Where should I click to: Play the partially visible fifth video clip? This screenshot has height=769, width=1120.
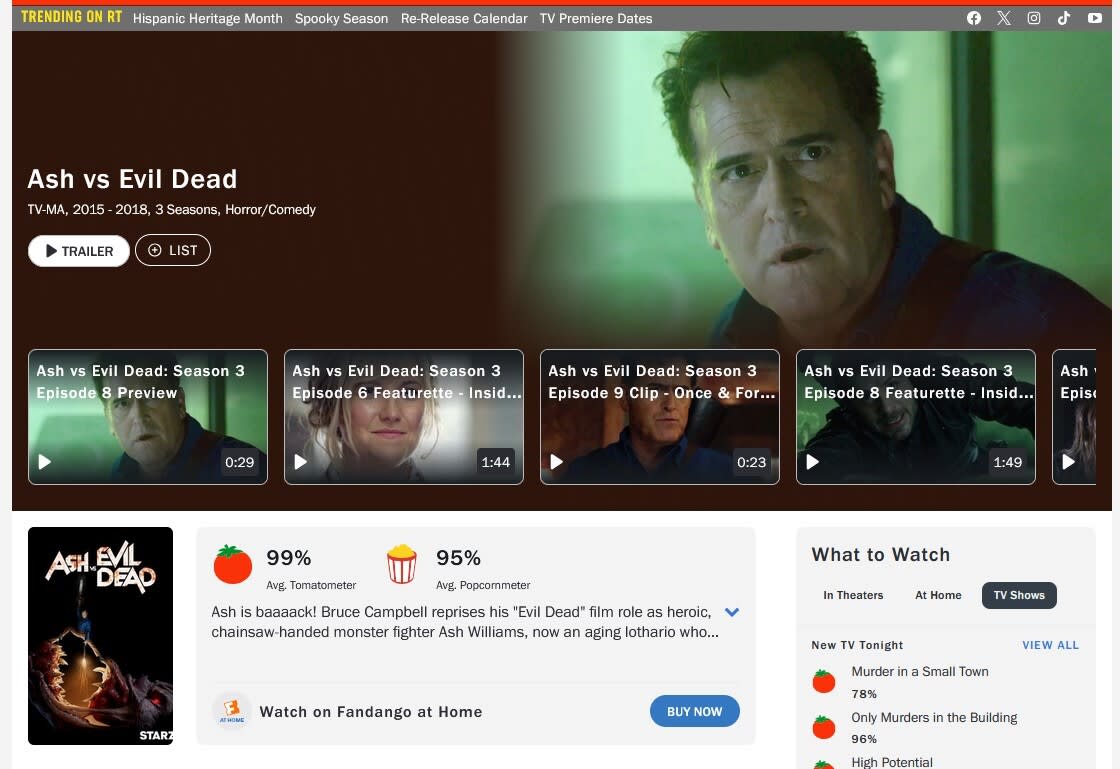(x=1069, y=462)
